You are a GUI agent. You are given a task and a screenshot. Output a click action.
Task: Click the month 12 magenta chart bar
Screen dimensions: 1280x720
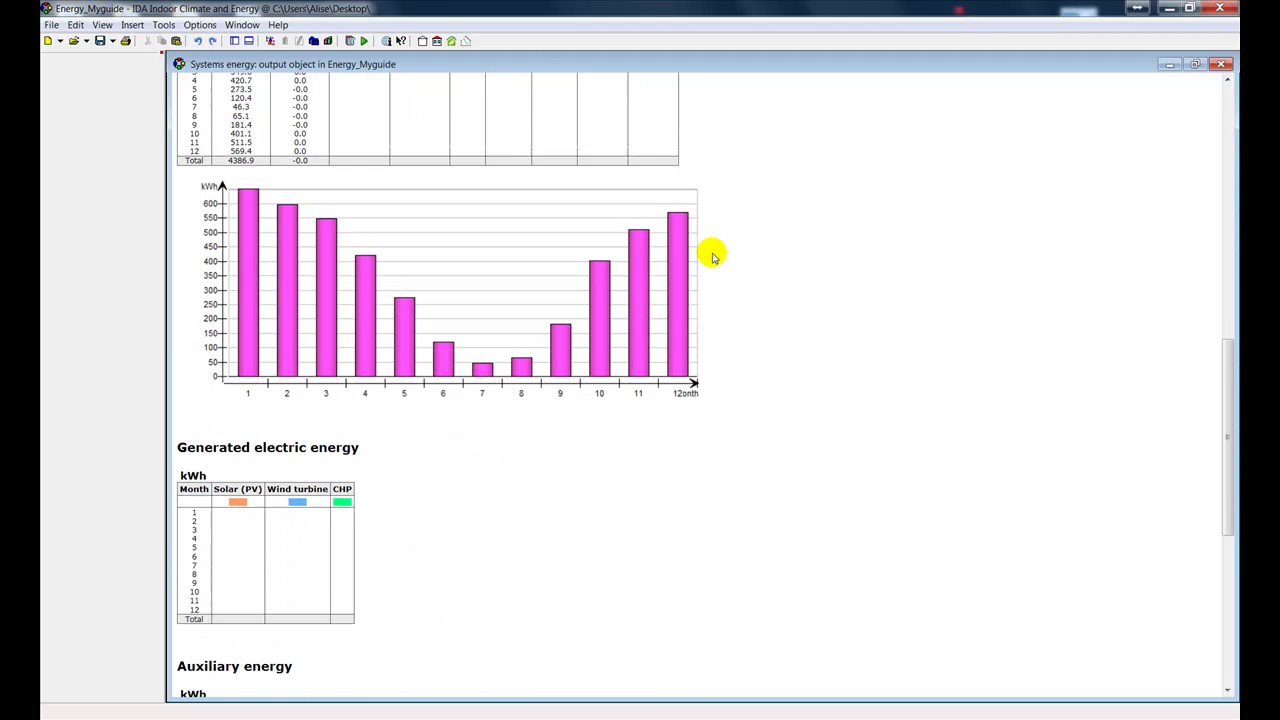click(x=677, y=294)
